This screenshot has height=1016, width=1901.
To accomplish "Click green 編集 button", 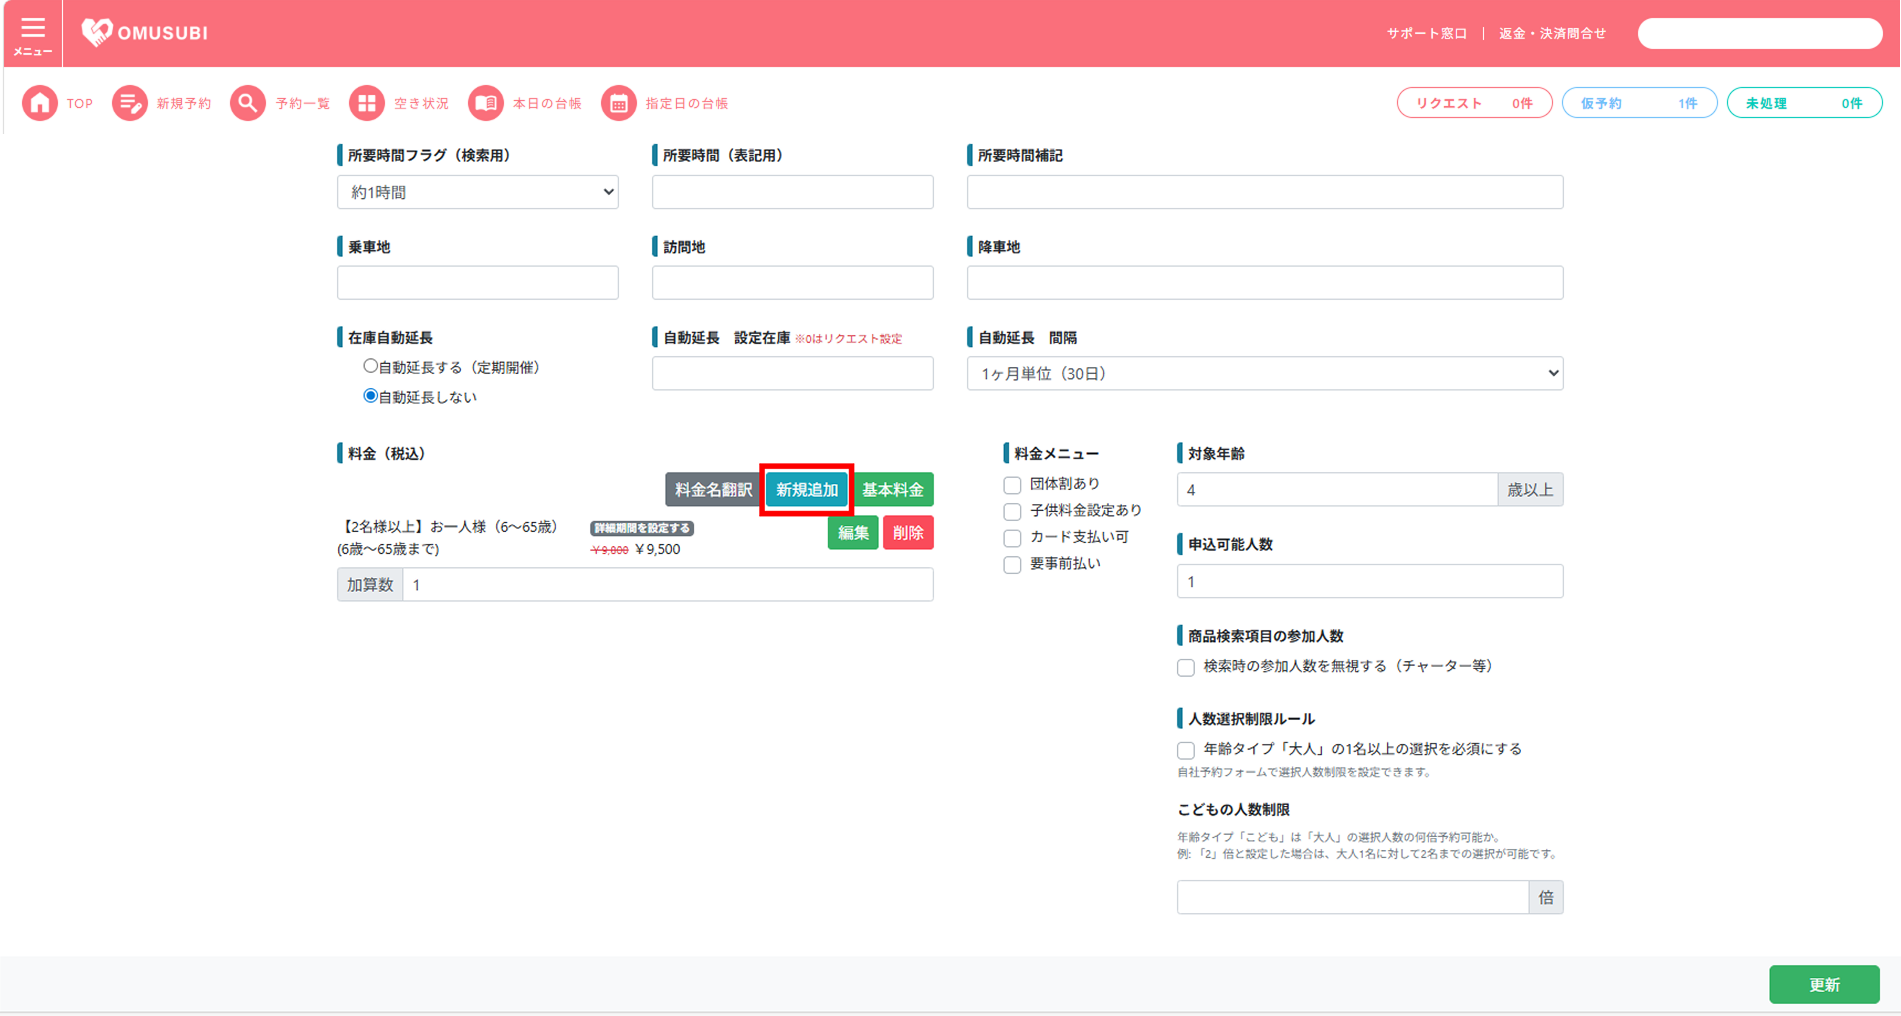I will point(853,533).
